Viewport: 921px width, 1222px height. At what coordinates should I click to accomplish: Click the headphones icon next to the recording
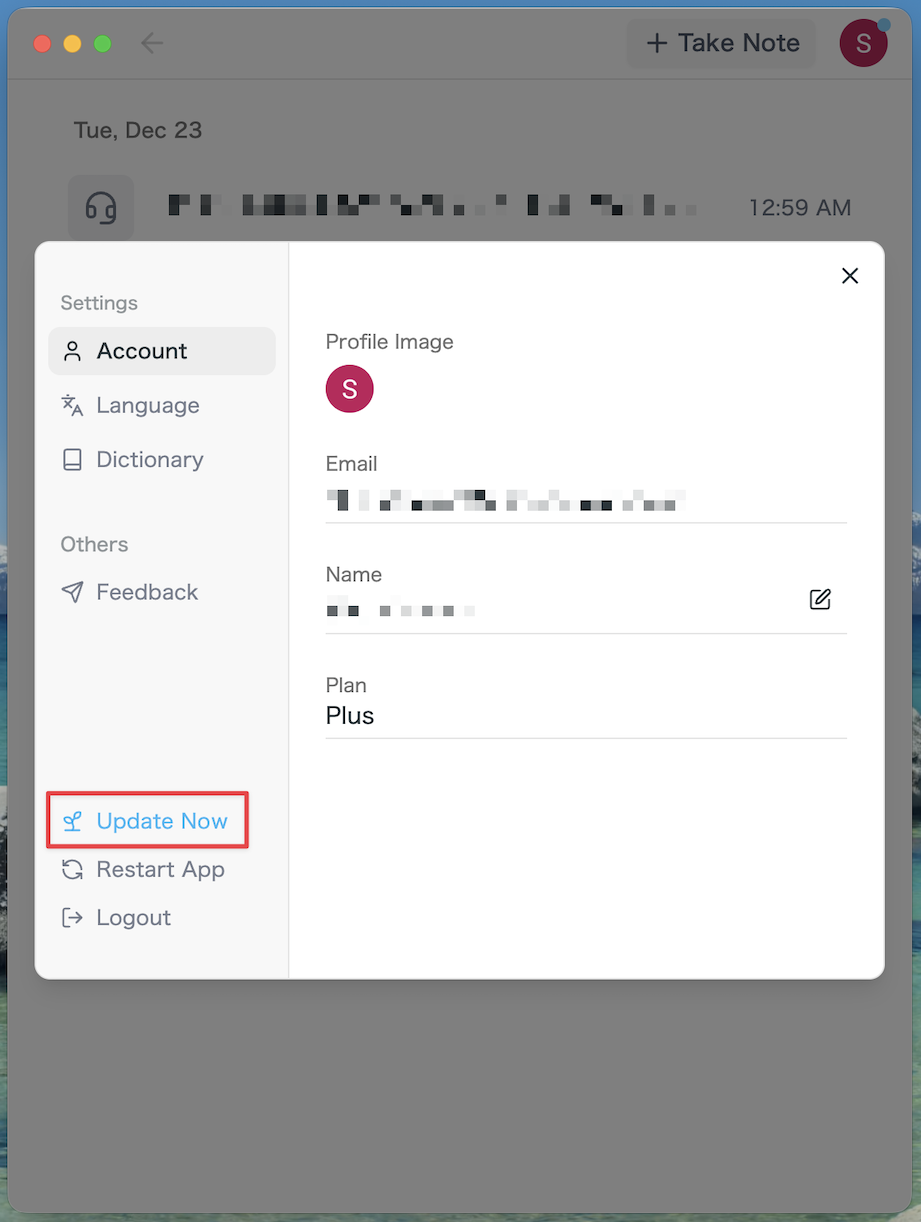pos(101,207)
